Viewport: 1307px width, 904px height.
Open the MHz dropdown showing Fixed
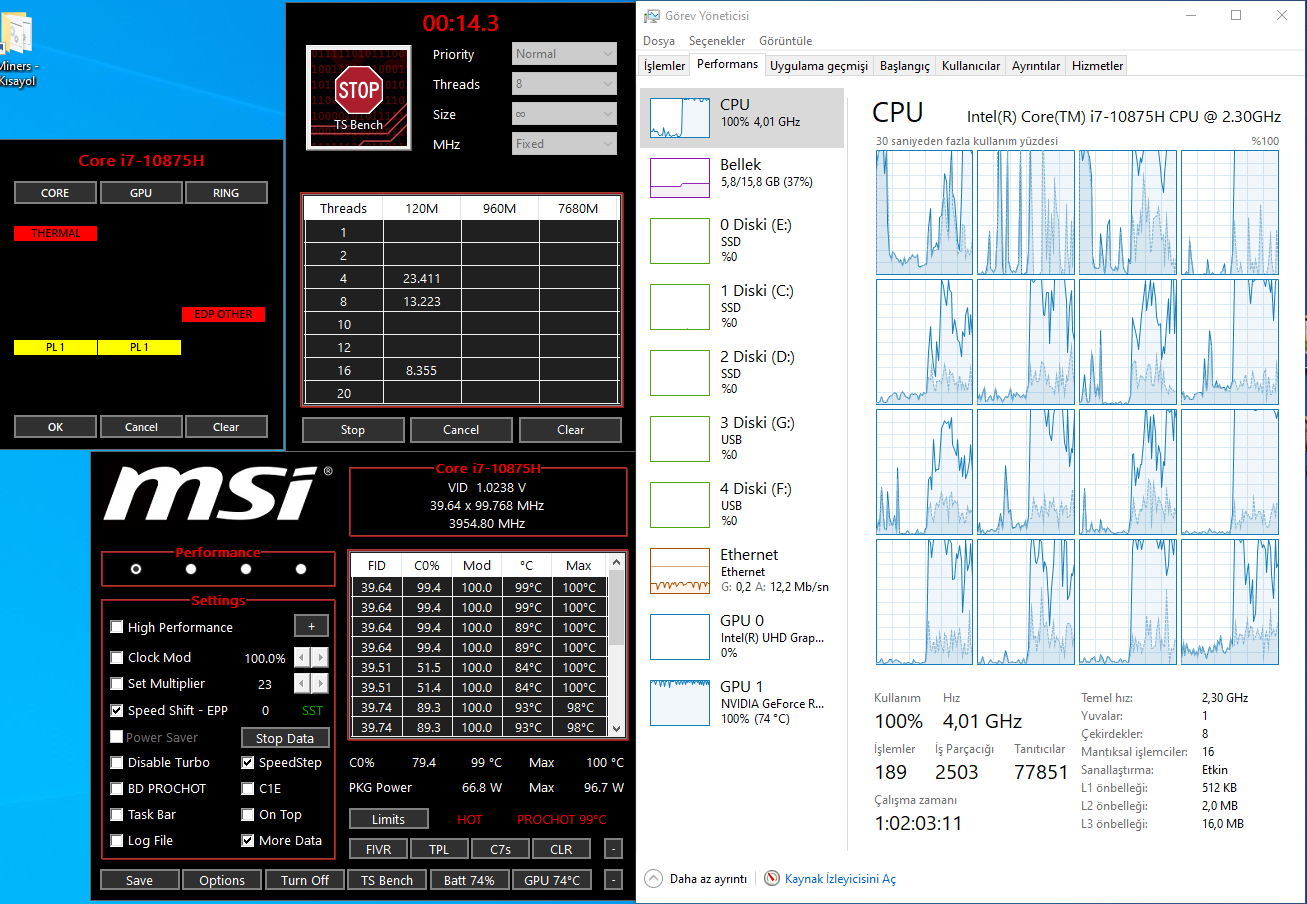pos(565,144)
